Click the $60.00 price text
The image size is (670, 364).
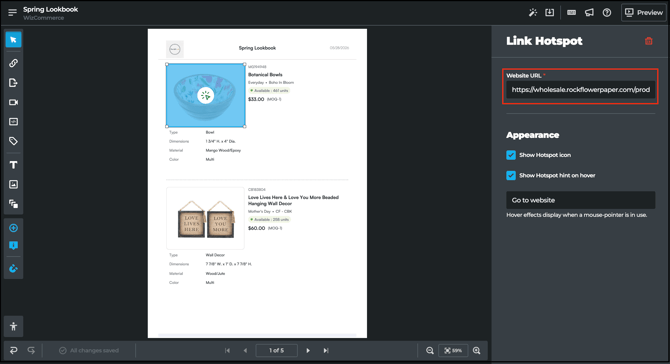point(256,228)
